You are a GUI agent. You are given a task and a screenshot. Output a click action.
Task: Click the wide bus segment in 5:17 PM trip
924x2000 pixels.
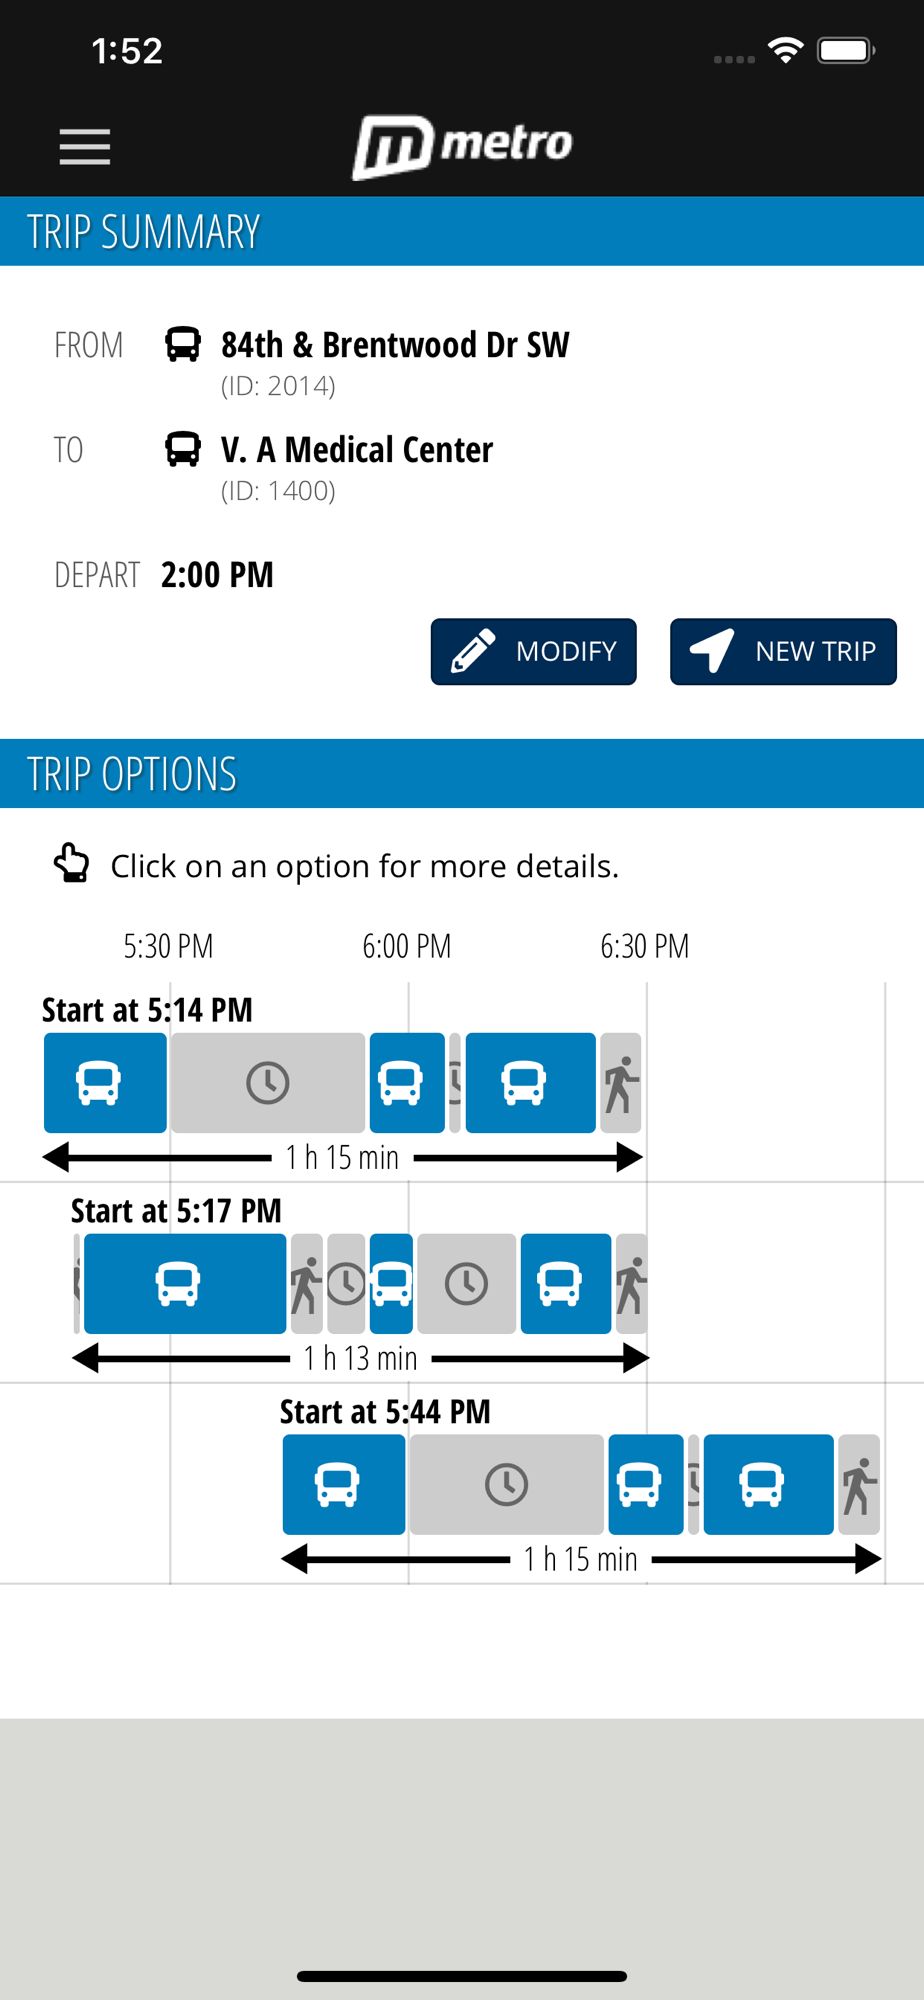point(185,1284)
